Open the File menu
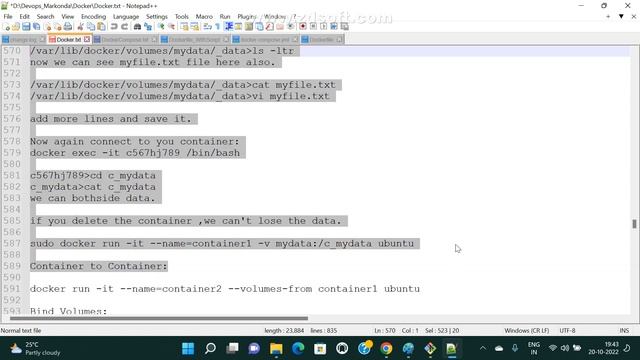Viewport: 640px width, 360px height. (x=8, y=16)
